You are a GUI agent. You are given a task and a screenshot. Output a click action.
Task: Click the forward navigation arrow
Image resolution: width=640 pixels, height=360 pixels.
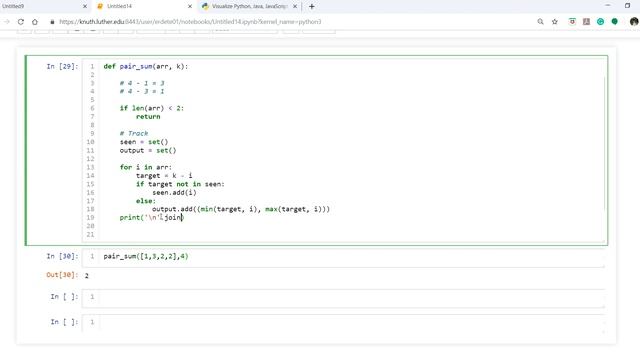[7, 22]
